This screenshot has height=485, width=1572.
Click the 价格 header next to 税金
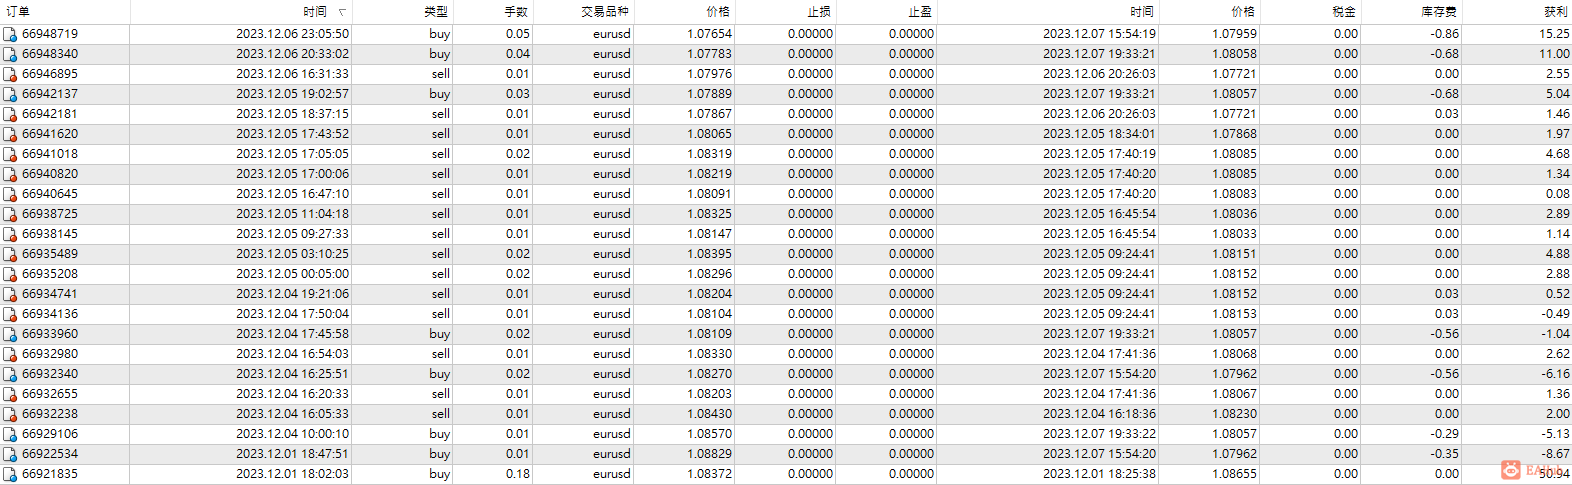point(1243,12)
